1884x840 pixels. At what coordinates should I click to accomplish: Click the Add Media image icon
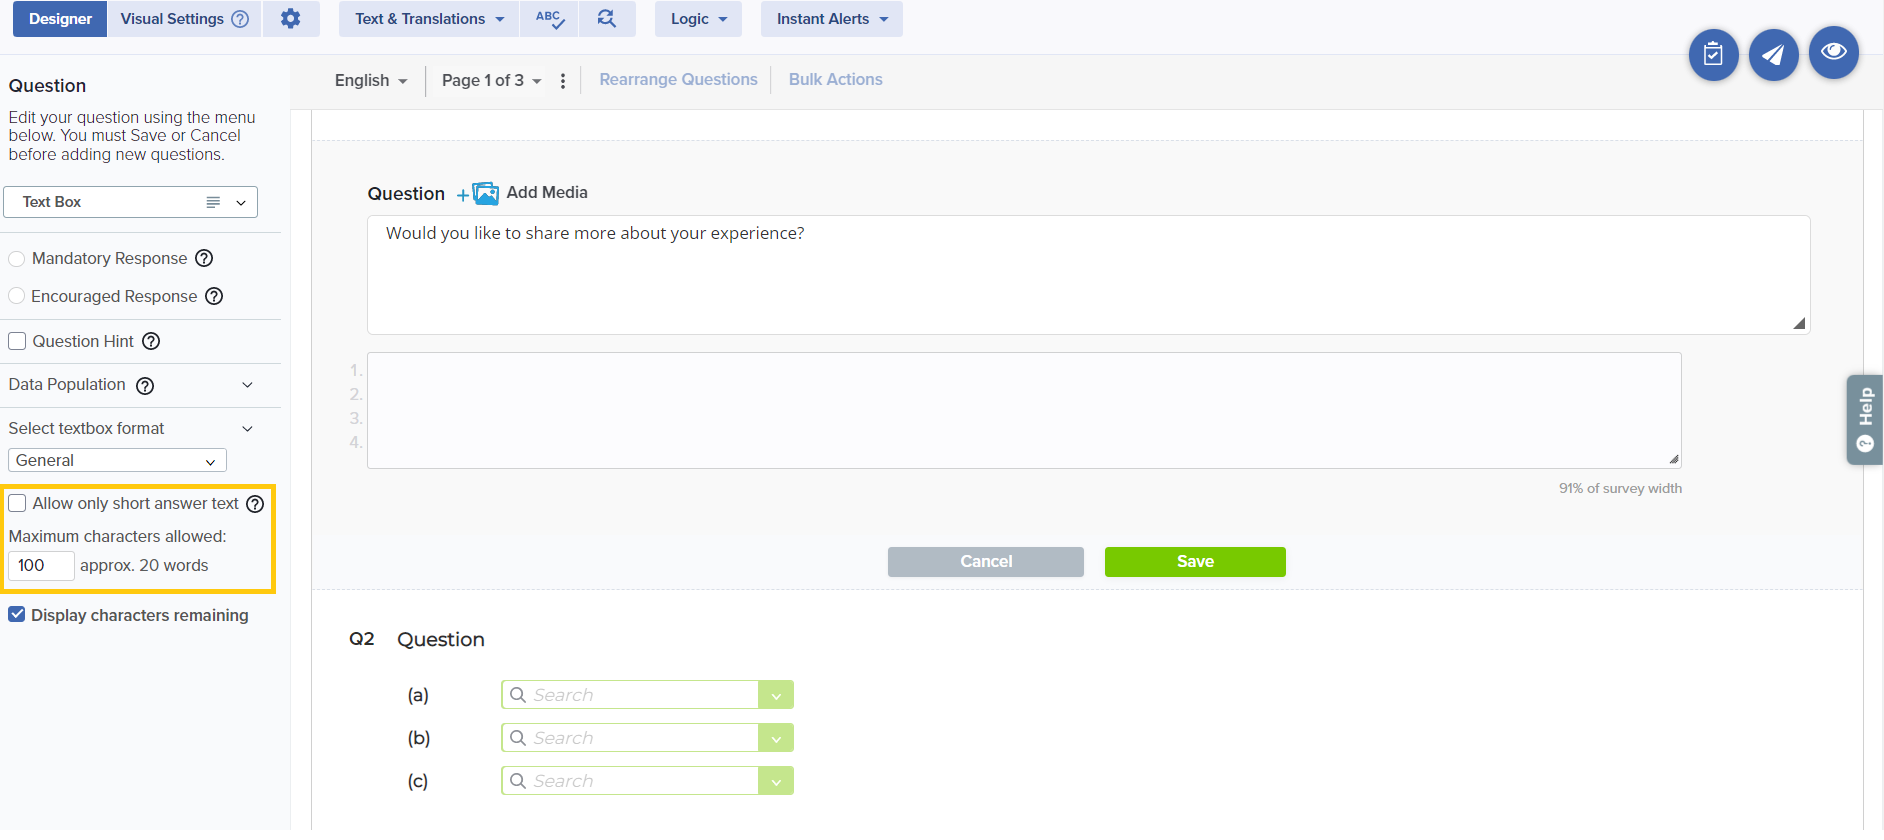click(485, 193)
